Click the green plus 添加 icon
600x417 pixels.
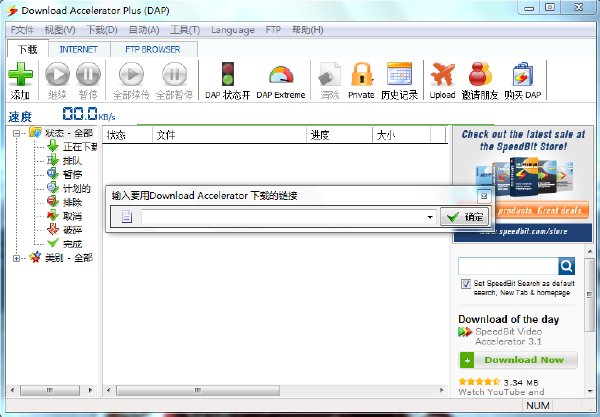(x=20, y=75)
